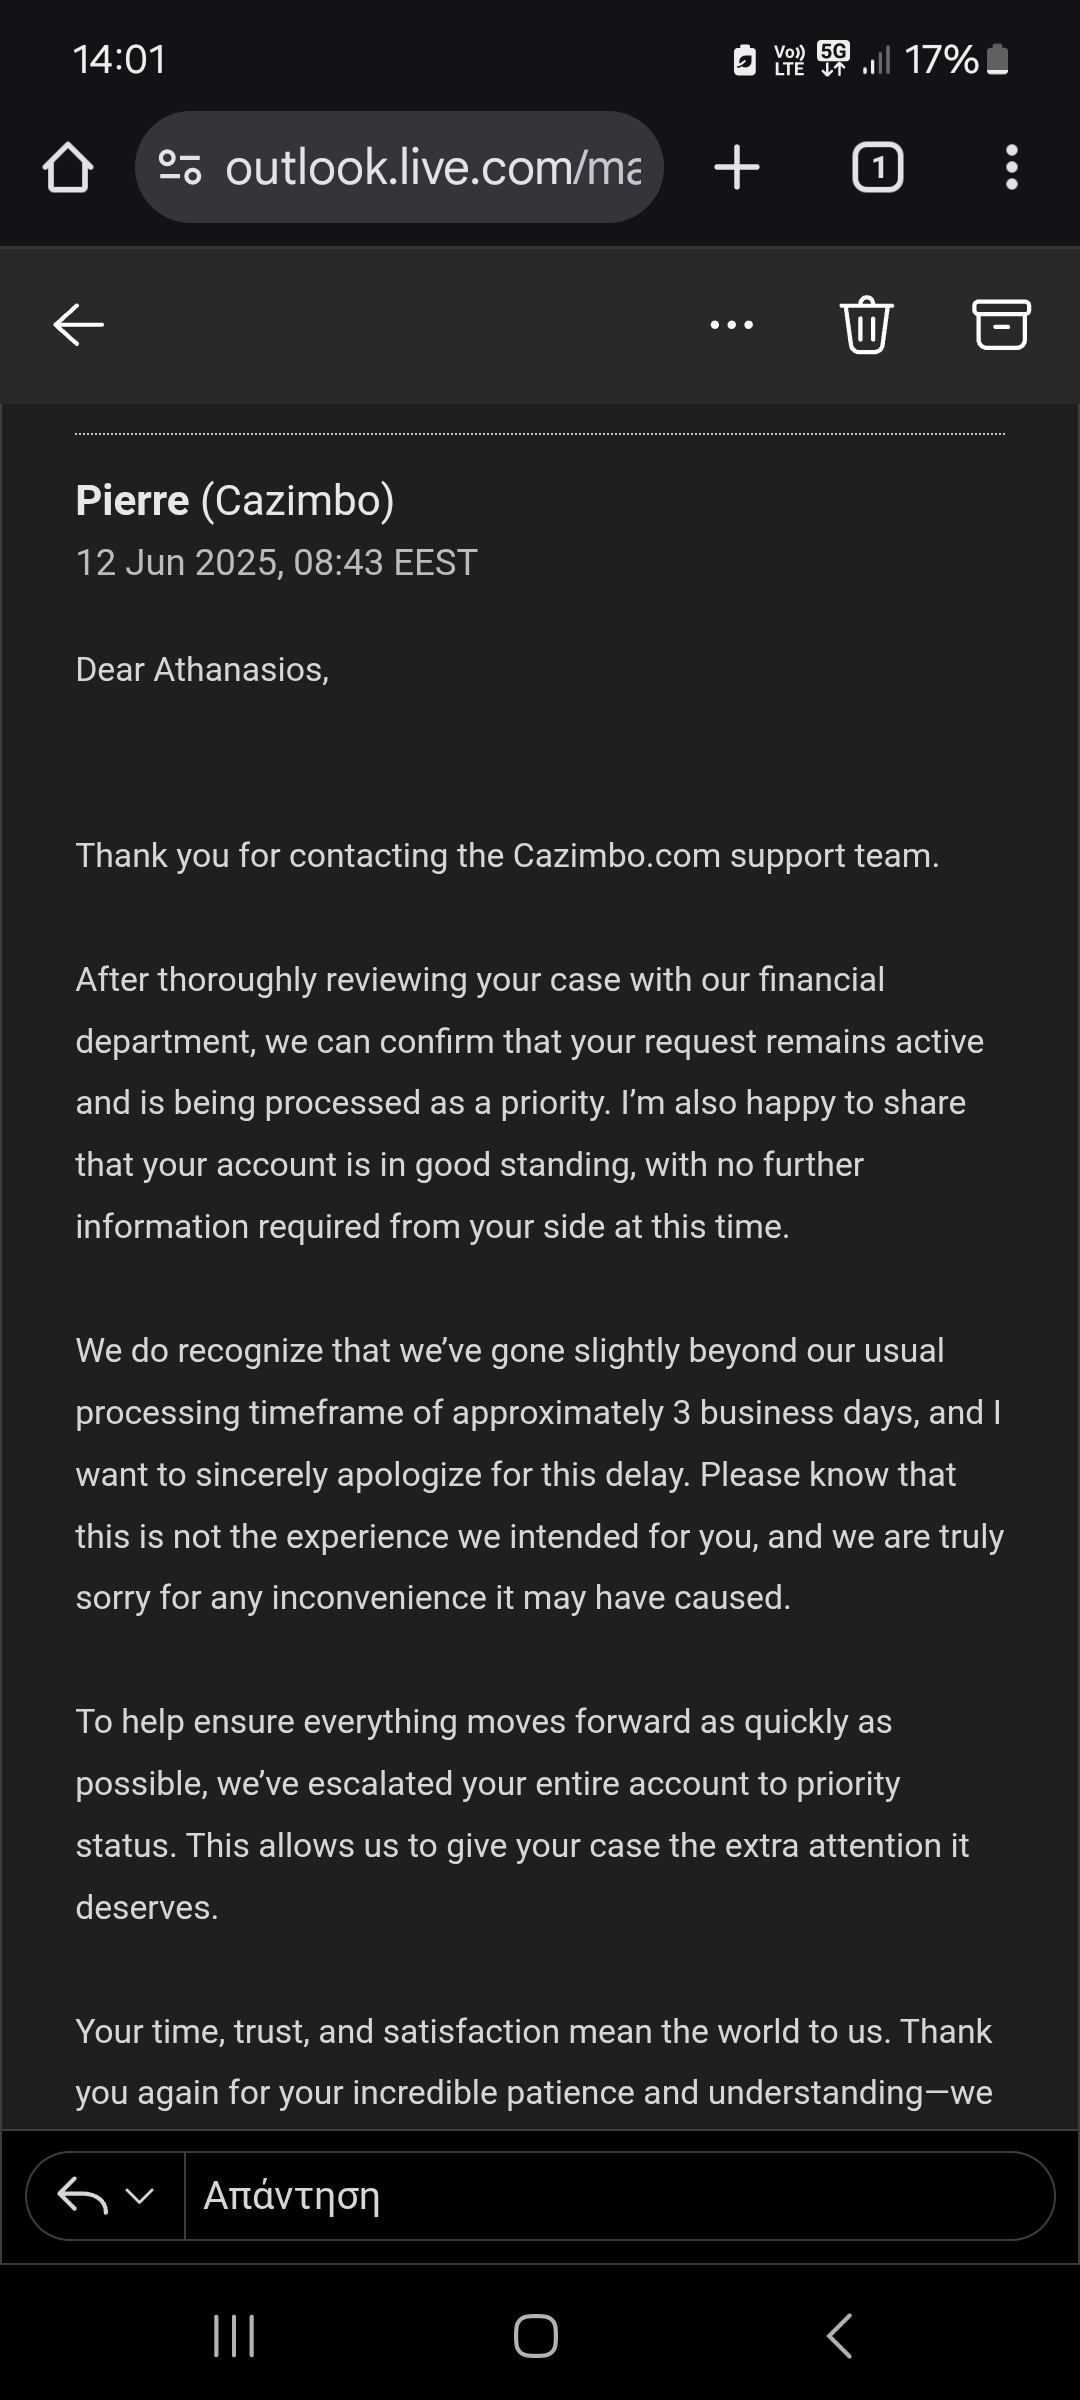Tap the browser home icon
This screenshot has width=1080, height=2400.
pyautogui.click(x=68, y=167)
